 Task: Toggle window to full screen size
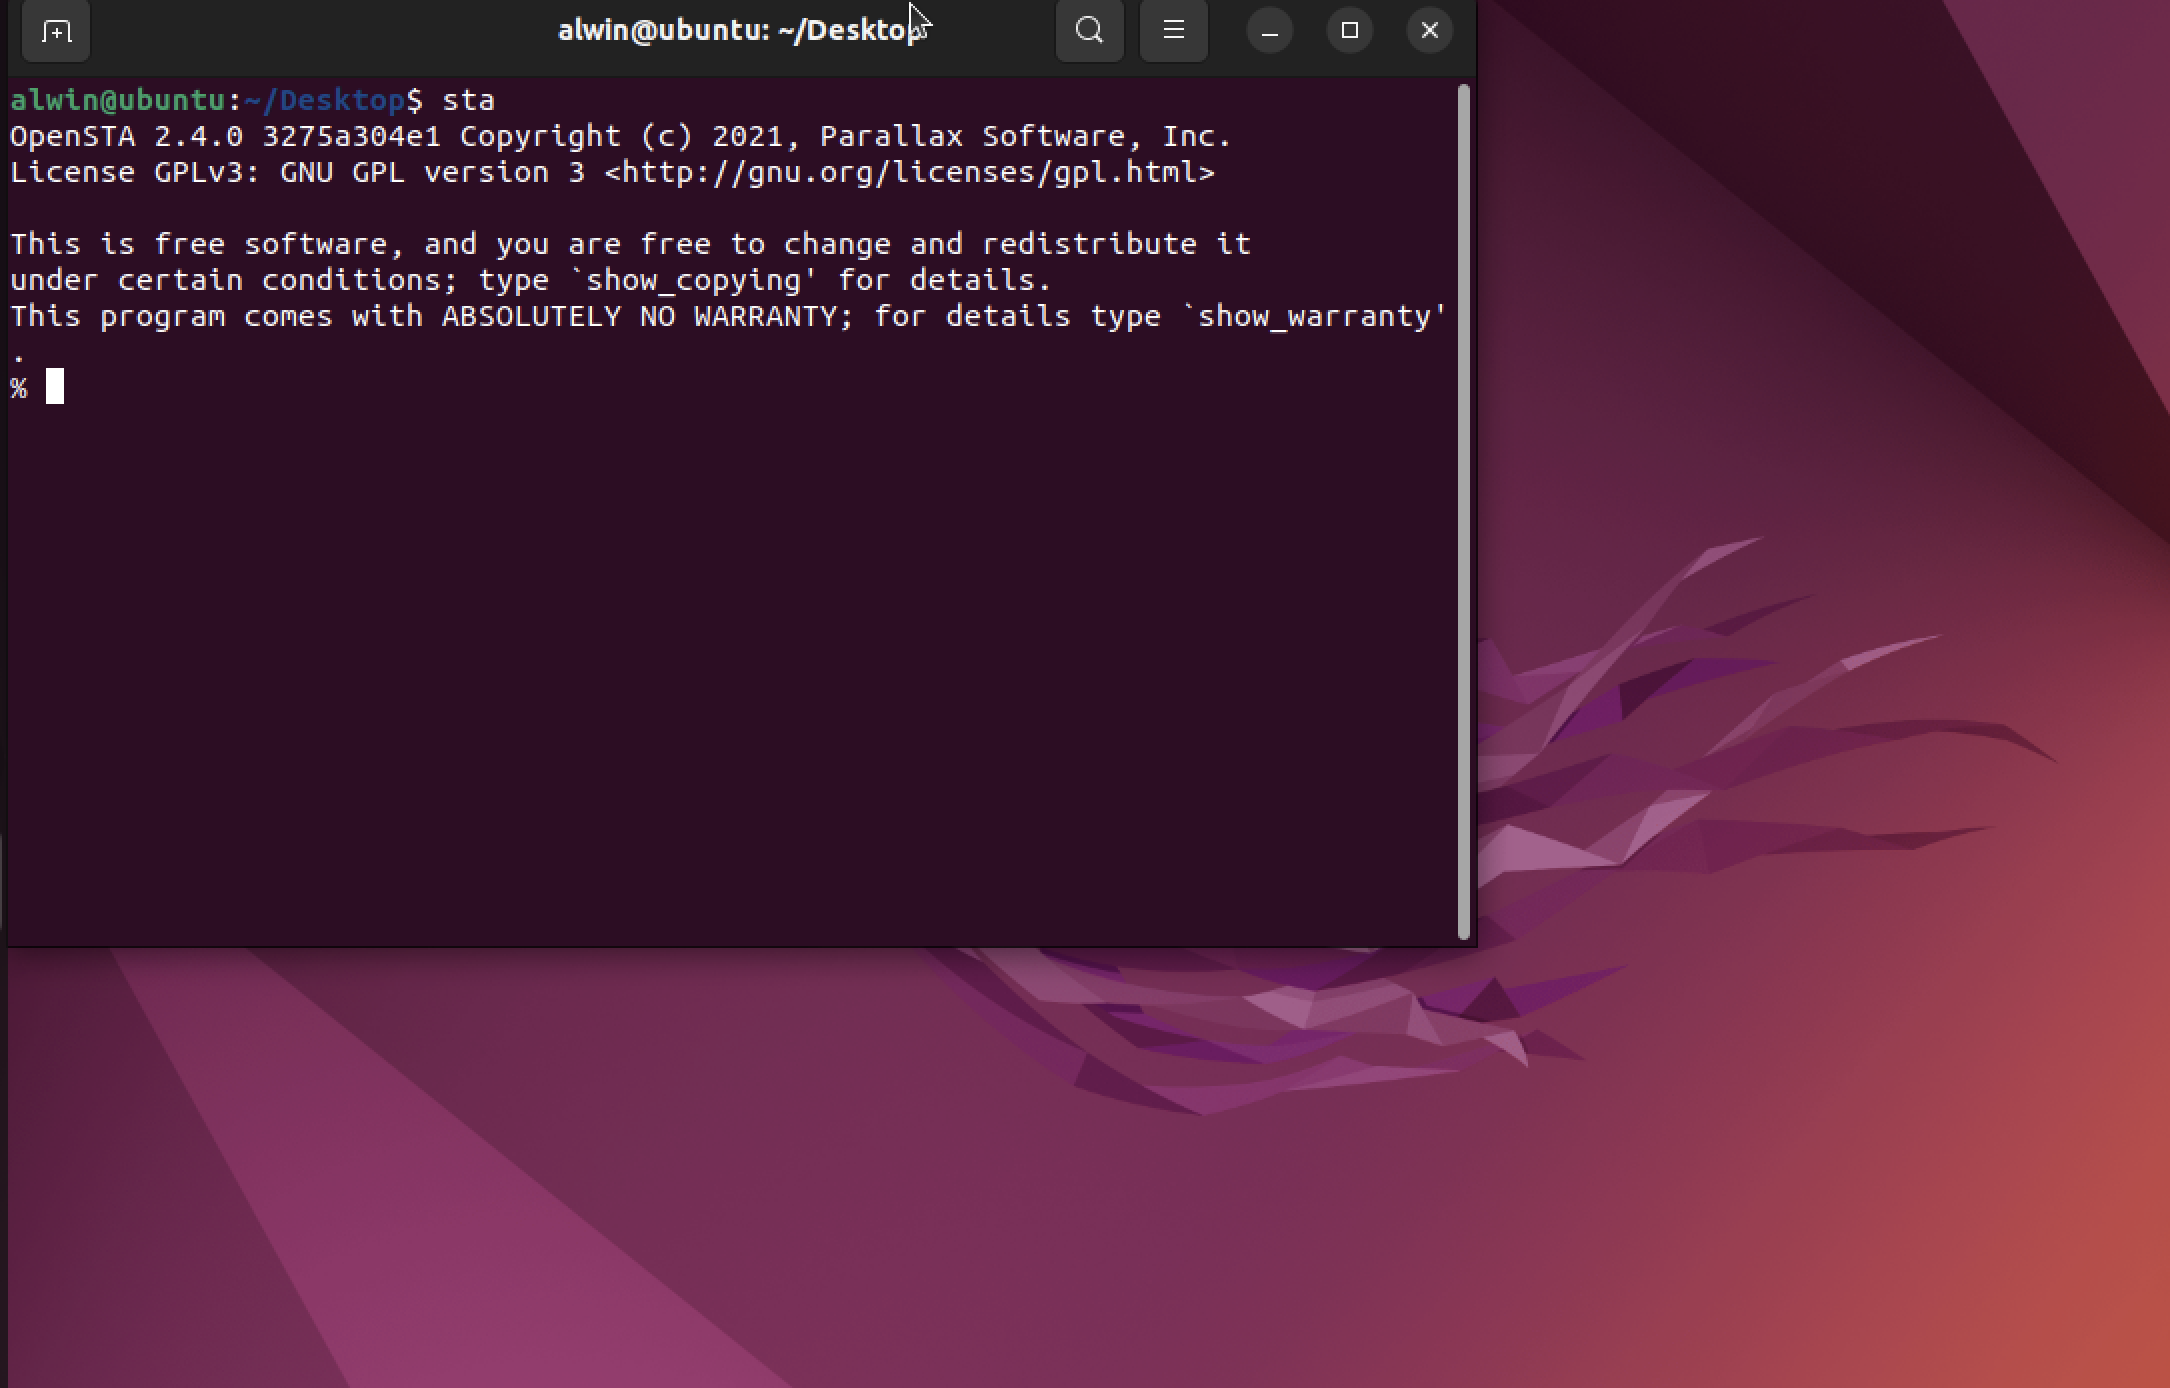pos(1349,30)
